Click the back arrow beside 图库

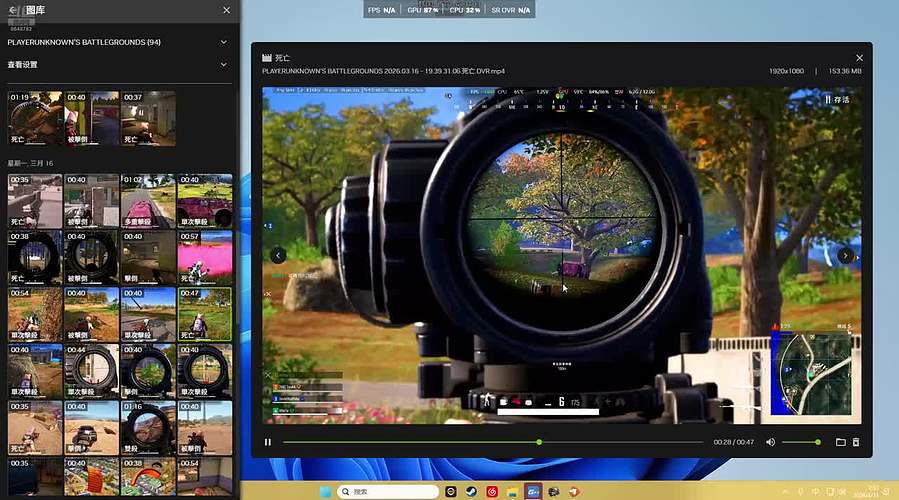click(x=14, y=10)
